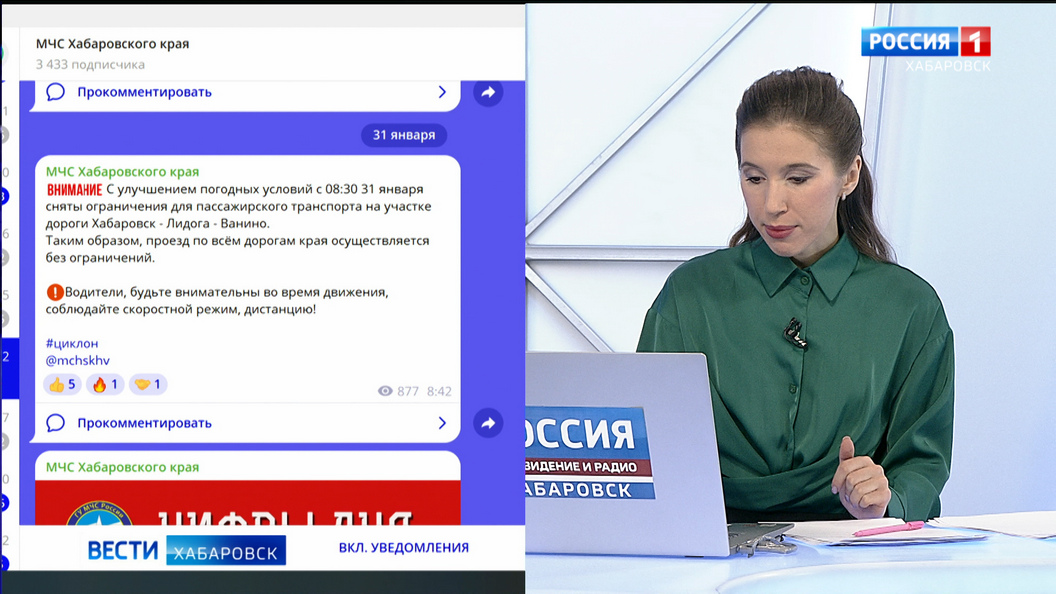The width and height of the screenshot is (1056, 594).
Task: Click Прокомментировать under the 31 января post
Action: pyautogui.click(x=144, y=423)
